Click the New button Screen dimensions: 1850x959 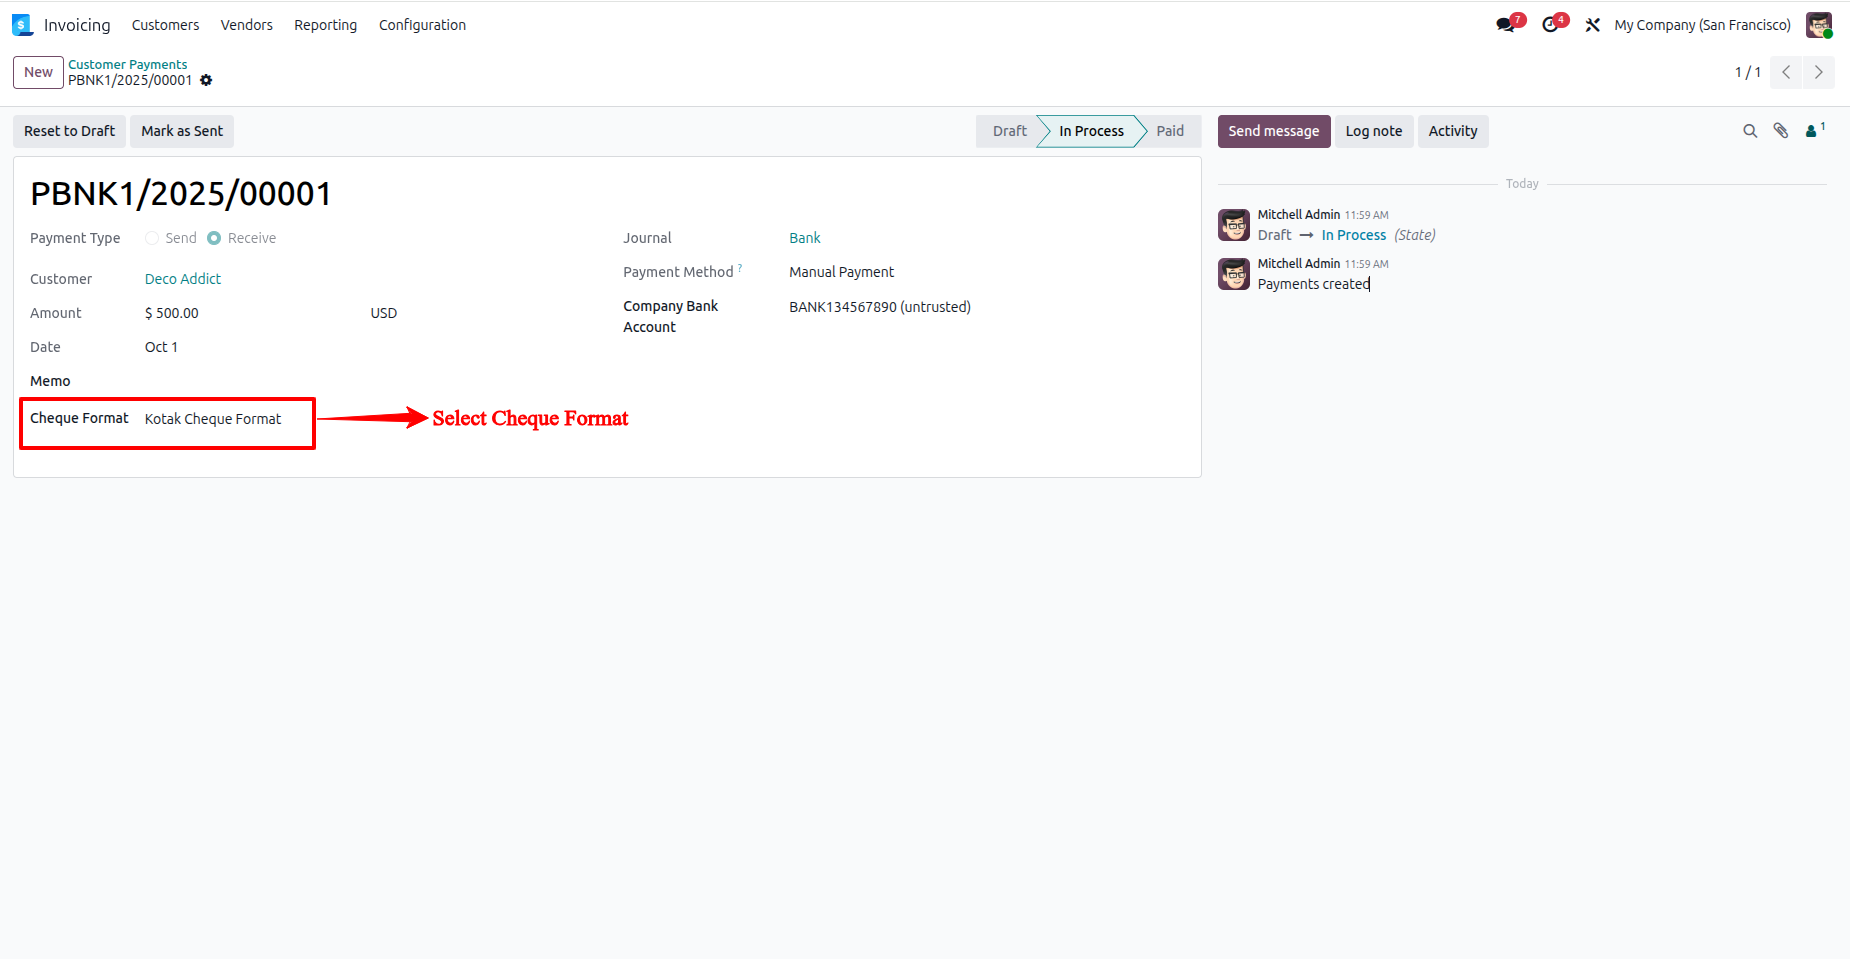(38, 72)
